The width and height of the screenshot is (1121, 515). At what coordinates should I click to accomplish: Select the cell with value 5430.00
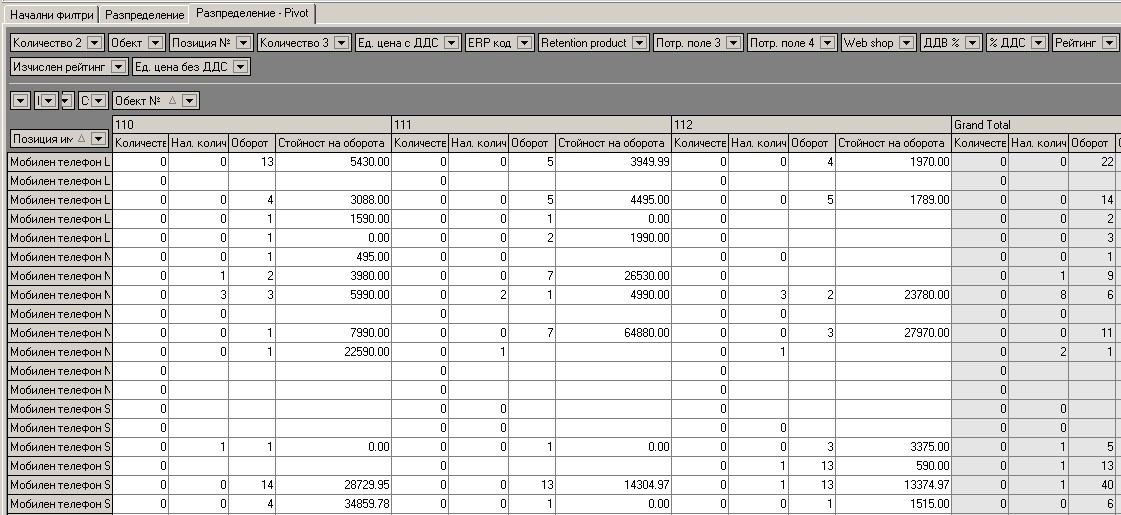(x=334, y=162)
